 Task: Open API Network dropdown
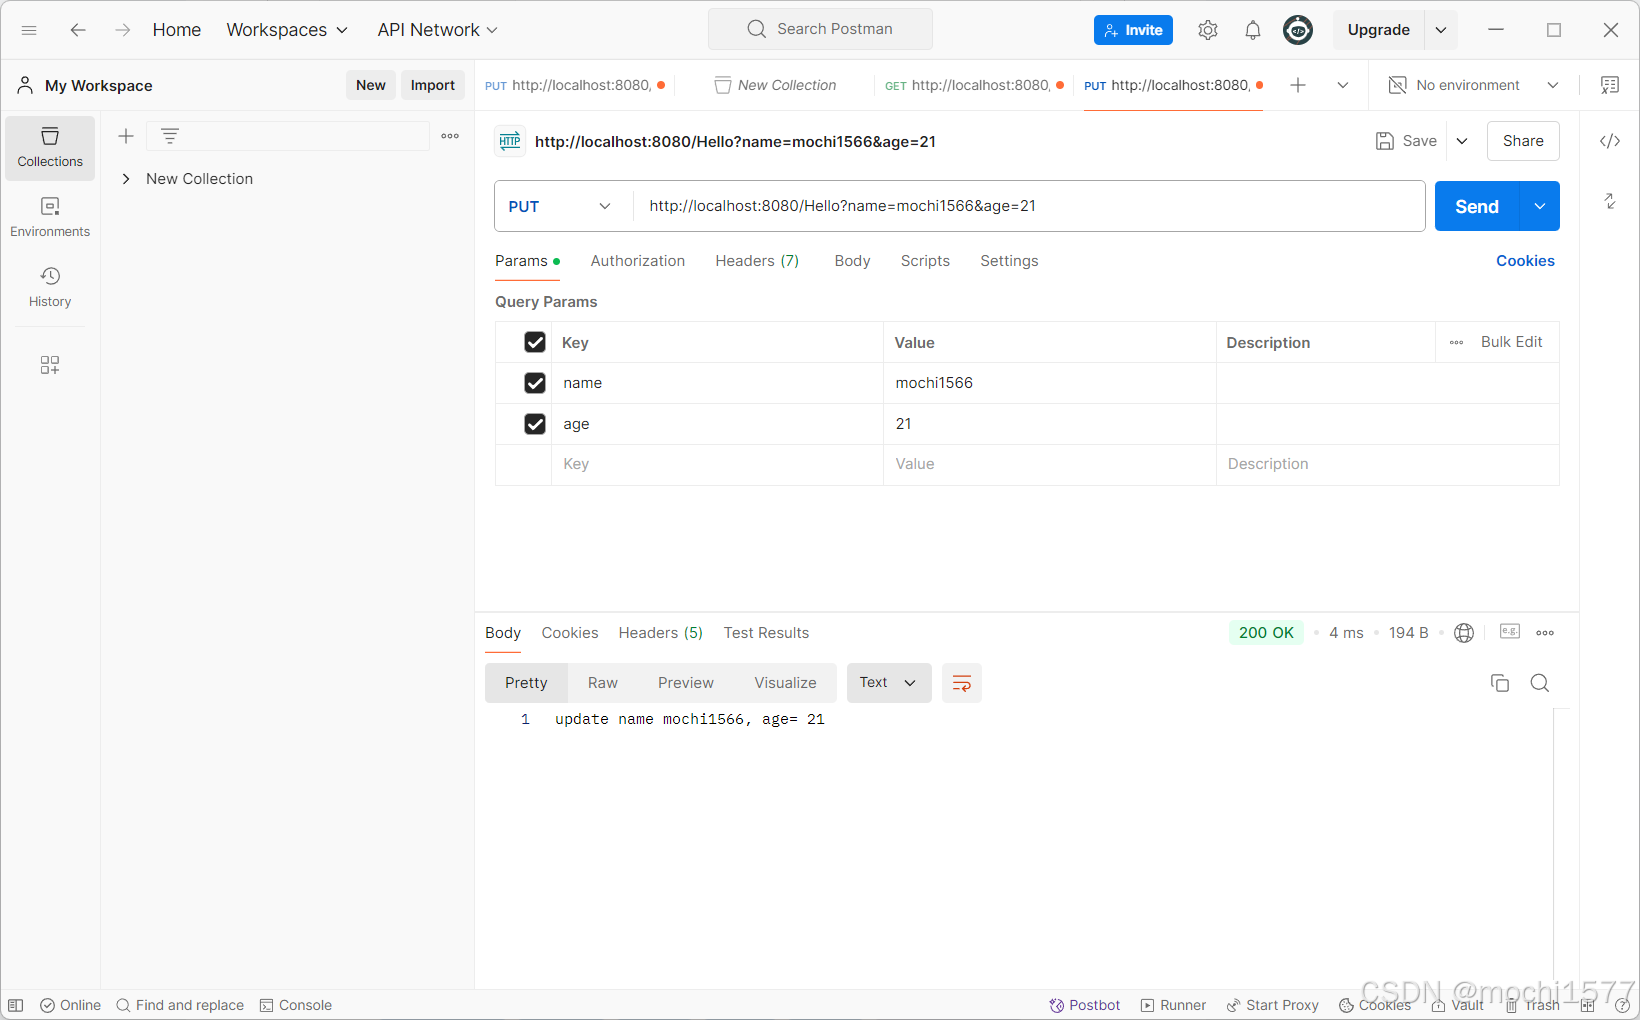coord(437,30)
